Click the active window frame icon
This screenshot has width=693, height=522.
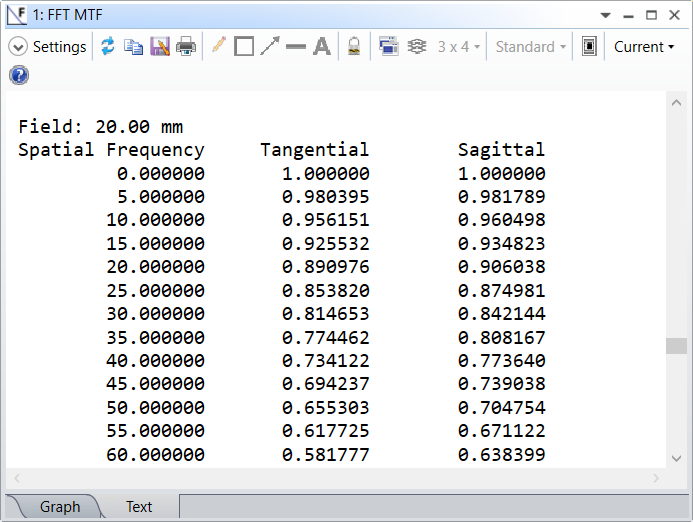tap(589, 46)
